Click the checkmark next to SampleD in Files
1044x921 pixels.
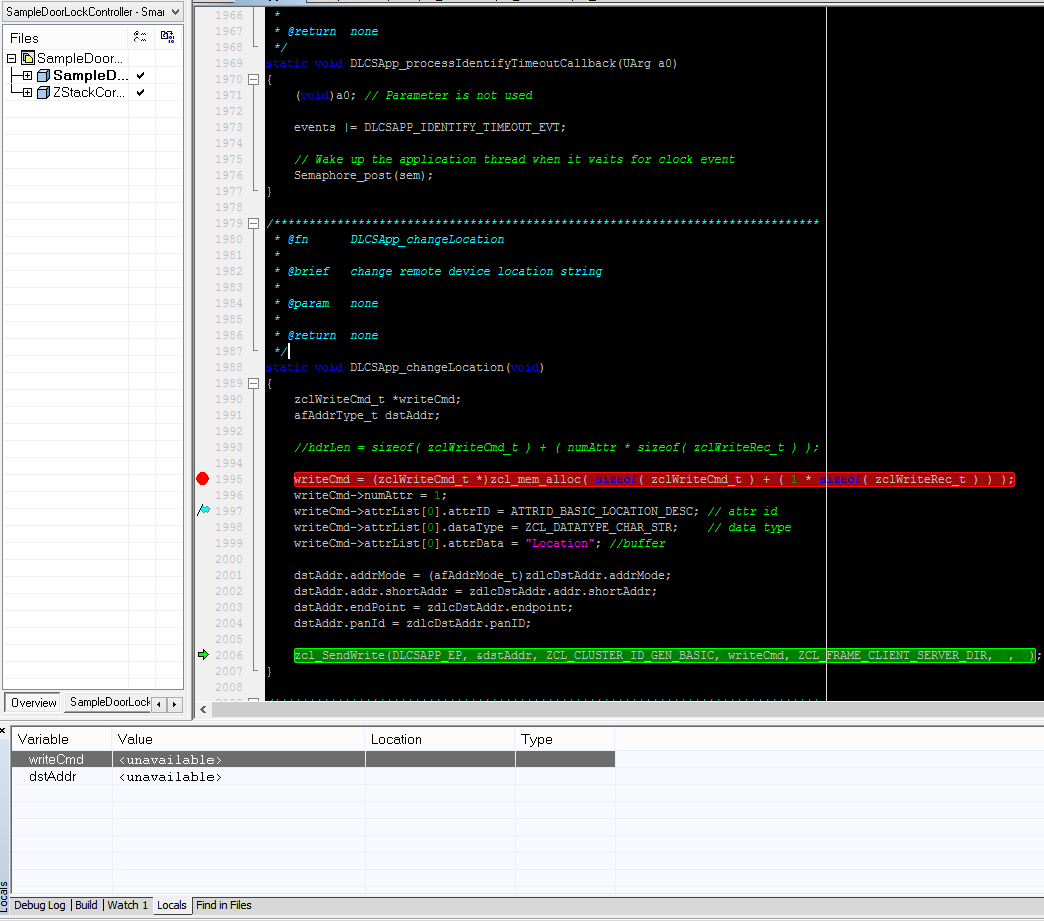[138, 75]
